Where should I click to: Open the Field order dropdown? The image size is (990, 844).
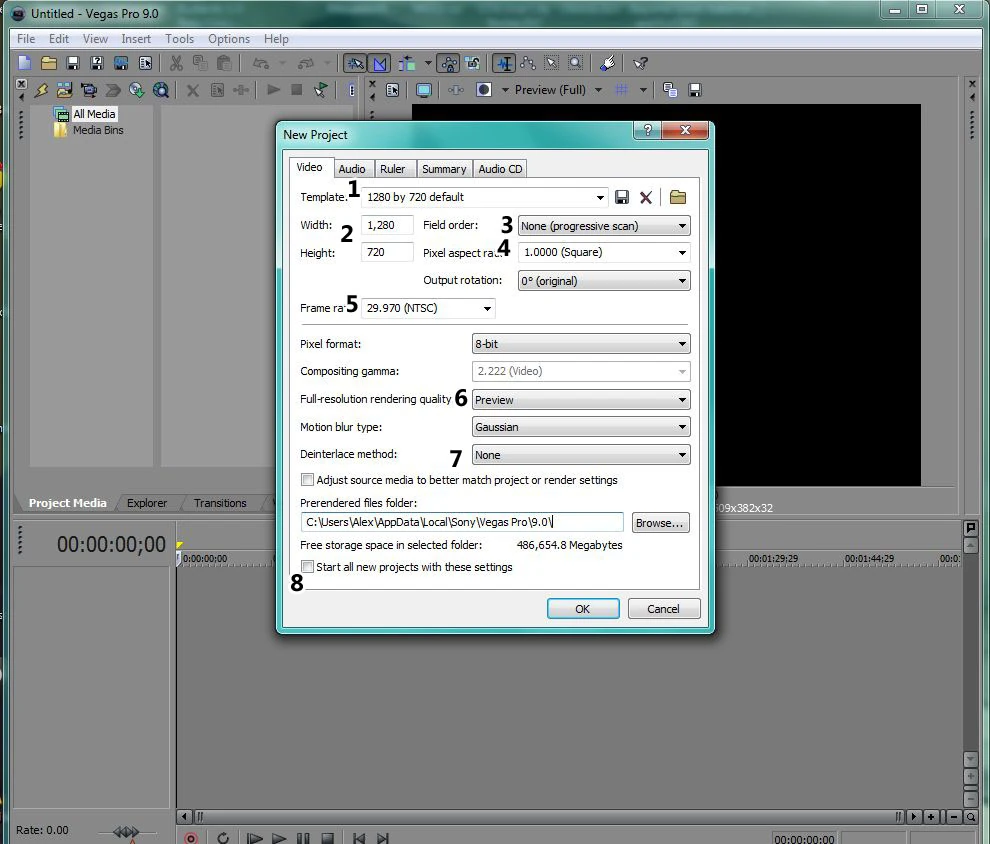click(x=604, y=226)
